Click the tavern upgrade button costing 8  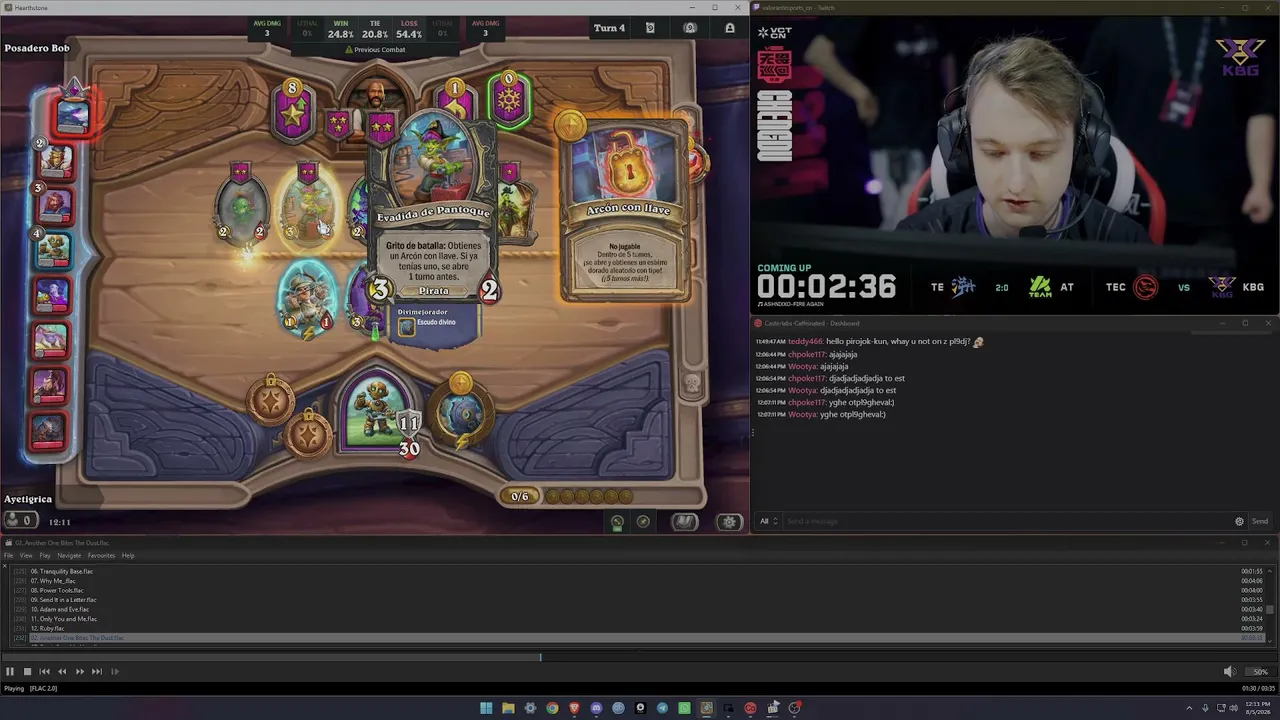[292, 110]
